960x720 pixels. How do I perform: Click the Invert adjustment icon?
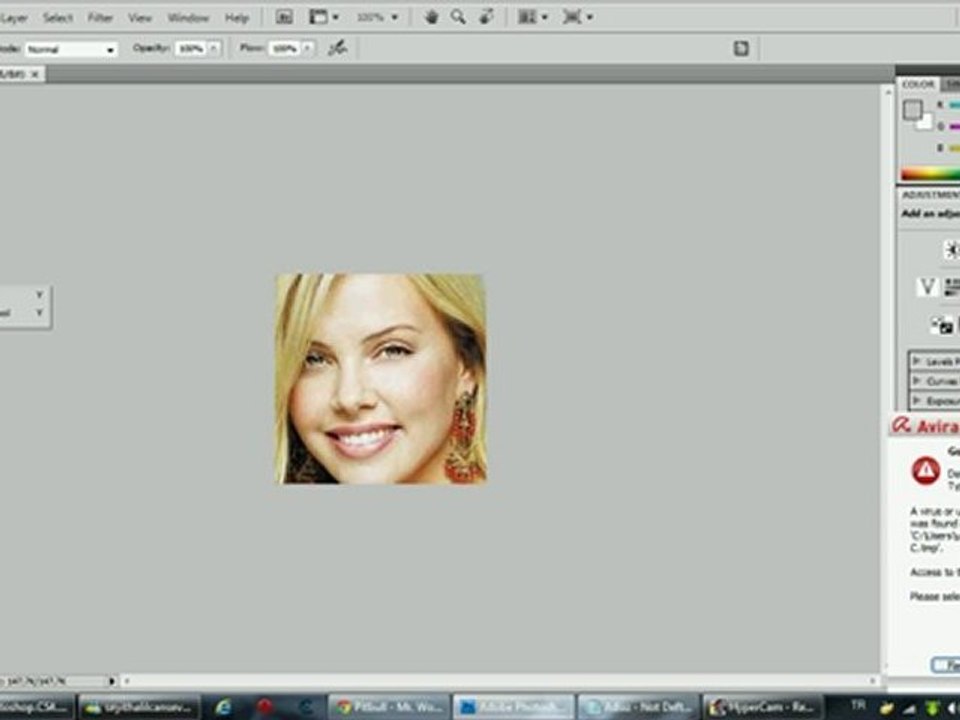pos(942,326)
